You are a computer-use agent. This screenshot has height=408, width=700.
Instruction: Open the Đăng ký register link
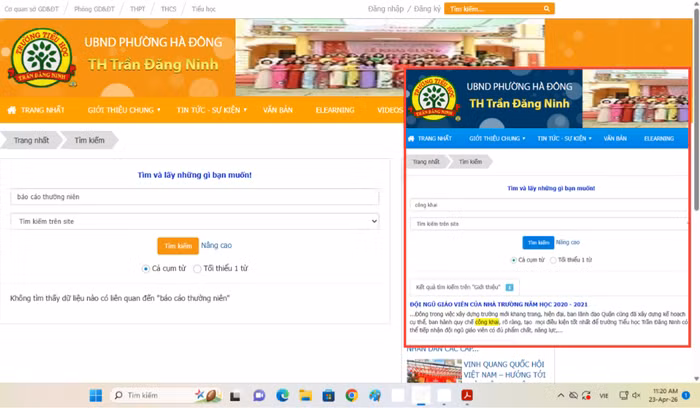click(427, 8)
